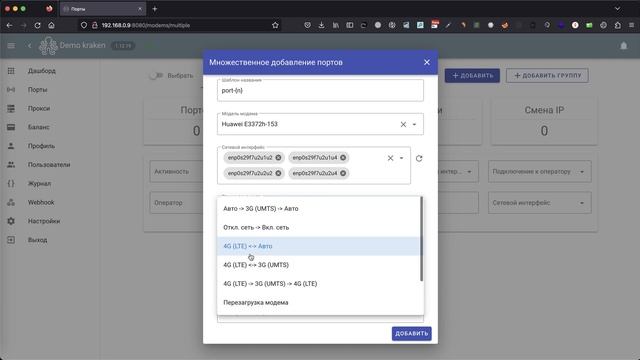Click the Demo kraken octopus logo
The width and height of the screenshot is (640, 360).
(x=48, y=46)
